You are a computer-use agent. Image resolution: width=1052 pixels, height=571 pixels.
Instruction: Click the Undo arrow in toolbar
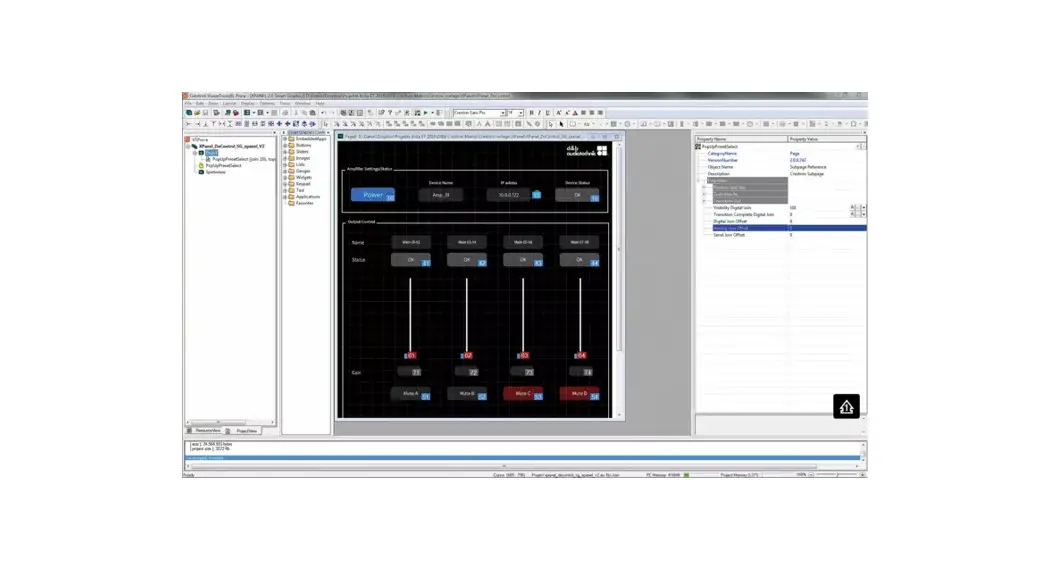(x=323, y=113)
